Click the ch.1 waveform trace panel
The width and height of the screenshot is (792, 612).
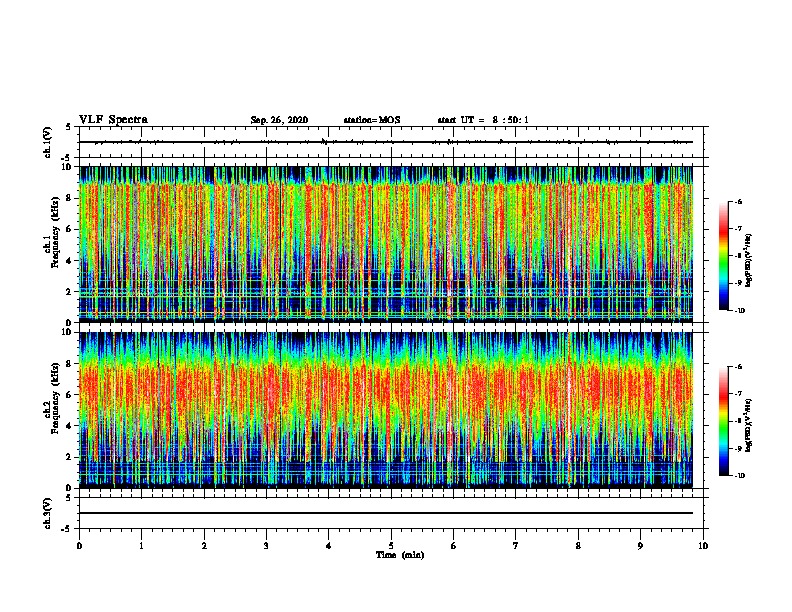393,142
